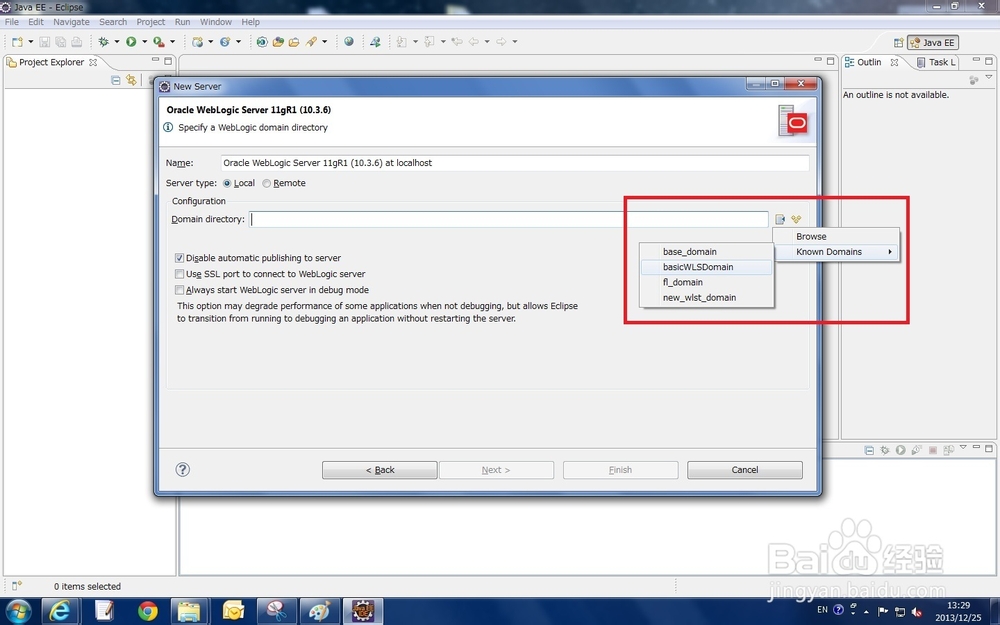Click the Search flashlight toolbar icon
Screen dimensions: 1000x625
pyautogui.click(x=311, y=41)
